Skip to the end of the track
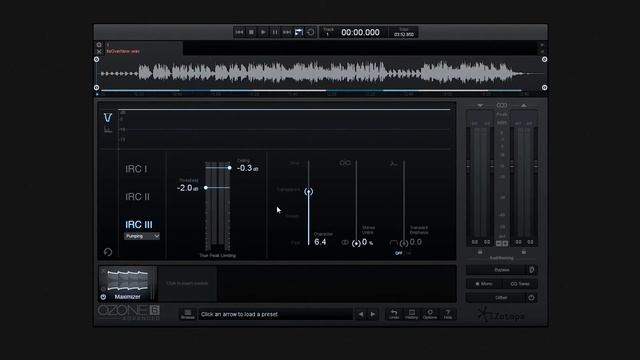Image resolution: width=640 pixels, height=360 pixels. [287, 32]
